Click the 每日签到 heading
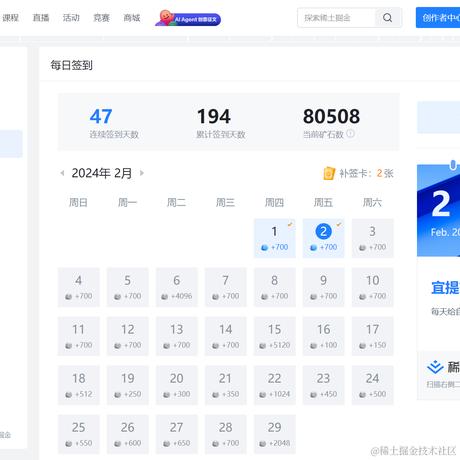 click(71, 65)
